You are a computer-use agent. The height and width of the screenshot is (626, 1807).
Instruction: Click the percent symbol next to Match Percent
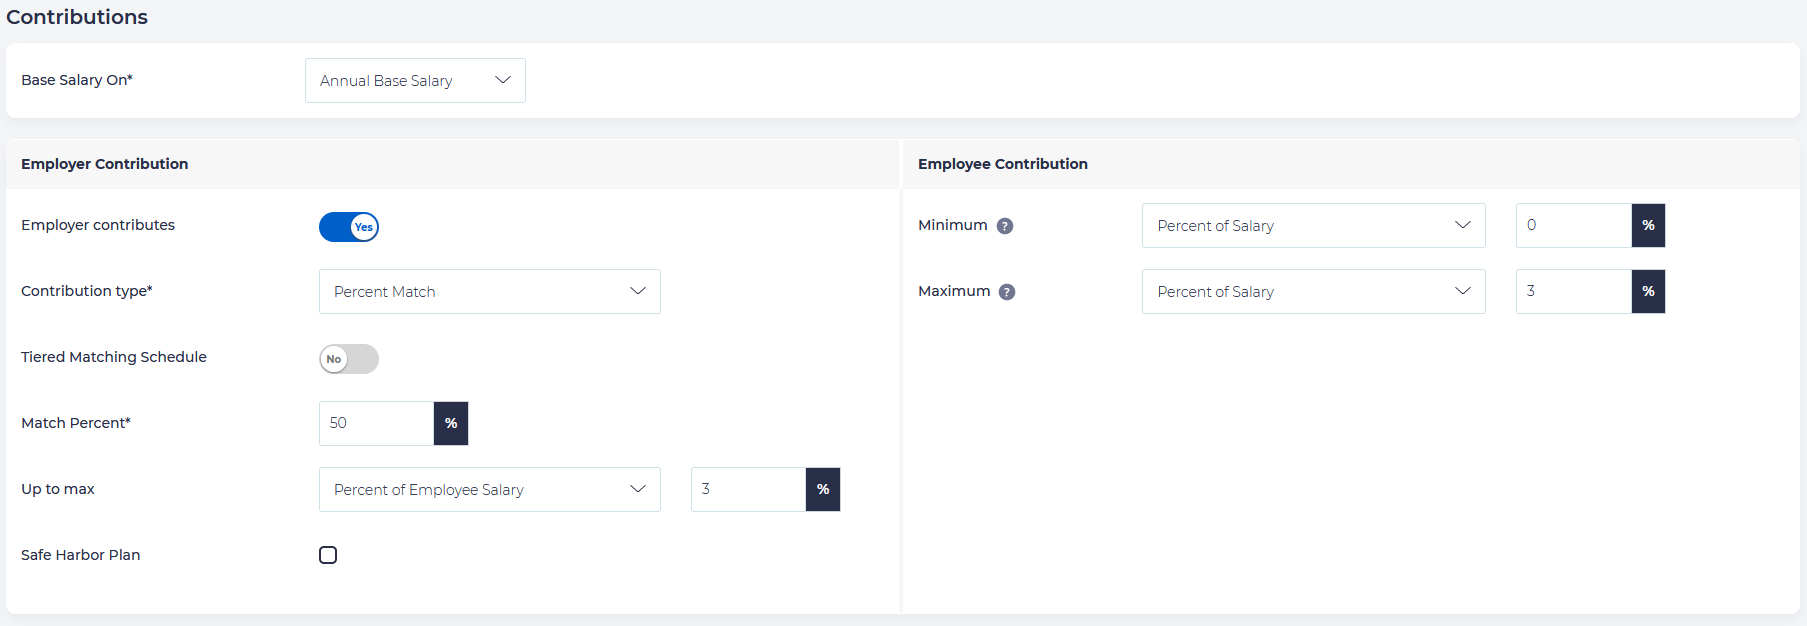click(451, 423)
